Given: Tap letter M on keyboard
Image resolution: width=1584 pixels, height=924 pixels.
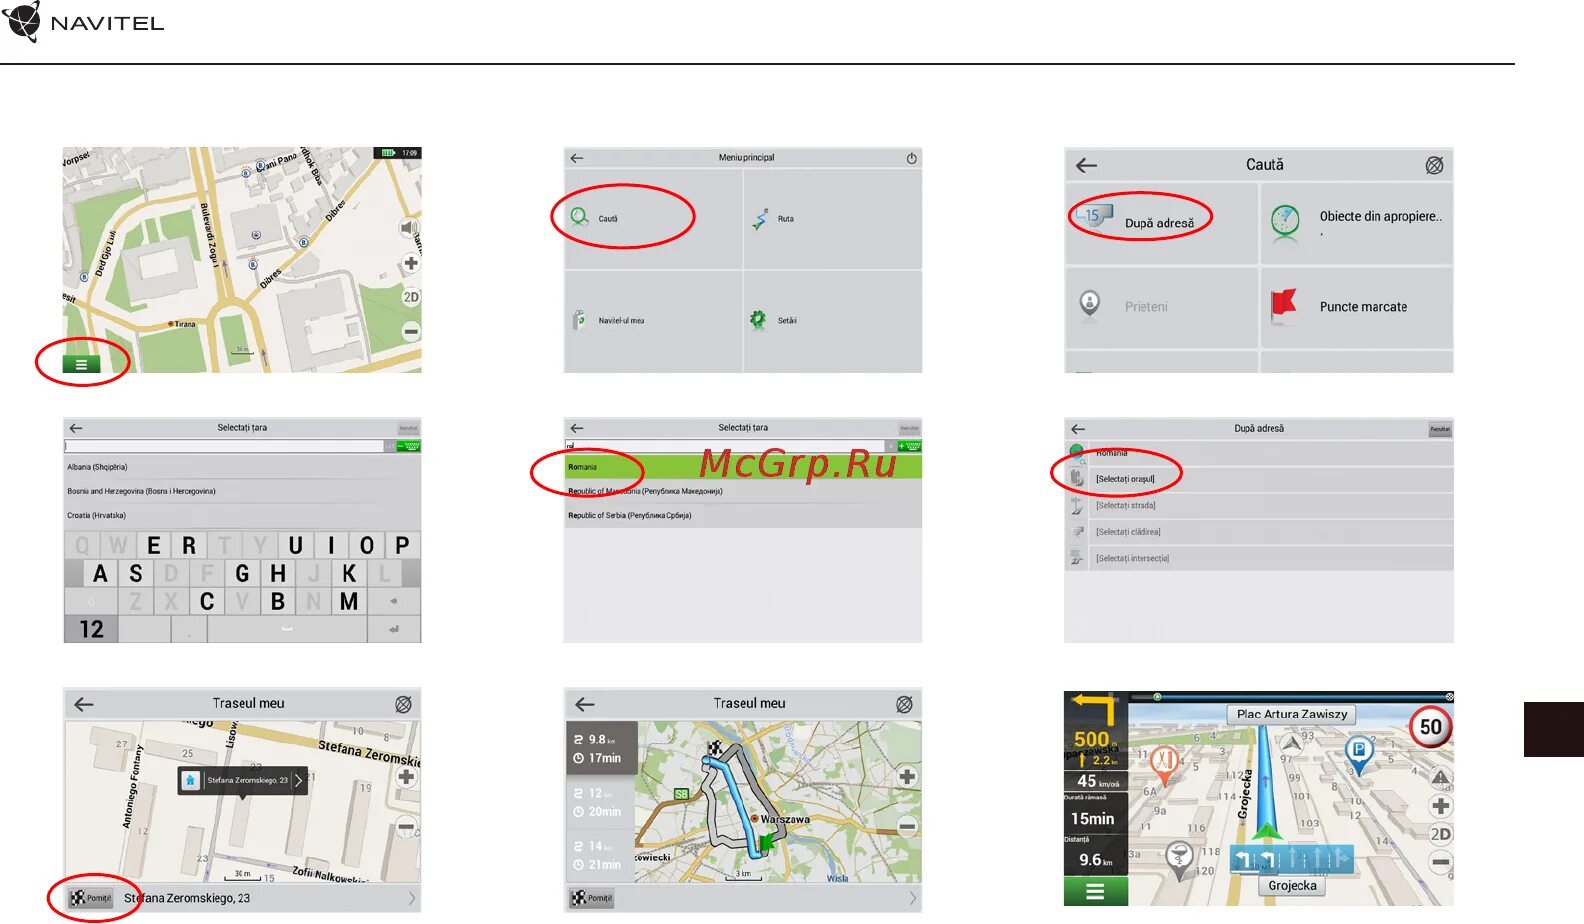Looking at the screenshot, I should click(349, 602).
